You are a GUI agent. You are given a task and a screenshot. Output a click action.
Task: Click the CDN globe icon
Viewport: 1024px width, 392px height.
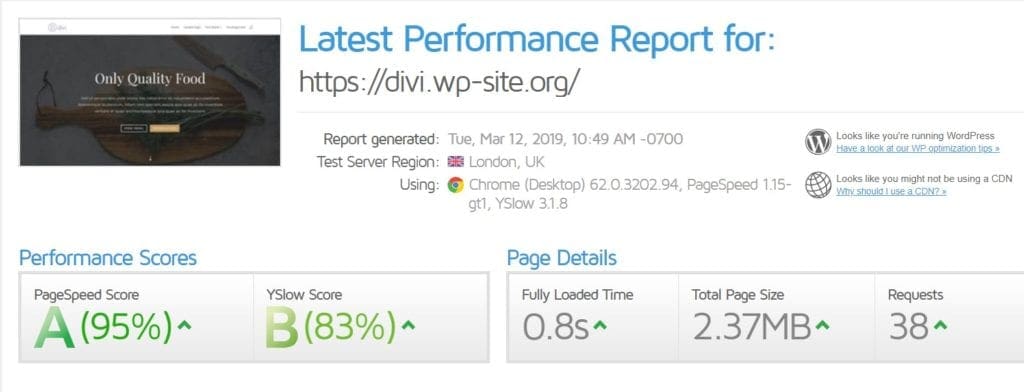tap(818, 185)
